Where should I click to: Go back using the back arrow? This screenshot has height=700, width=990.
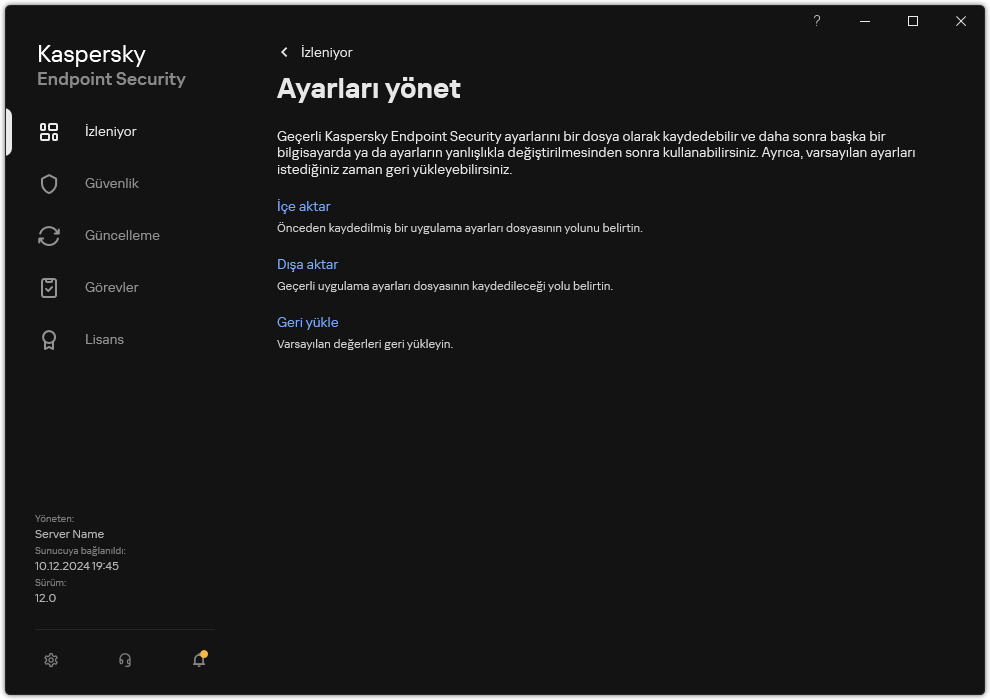click(284, 52)
